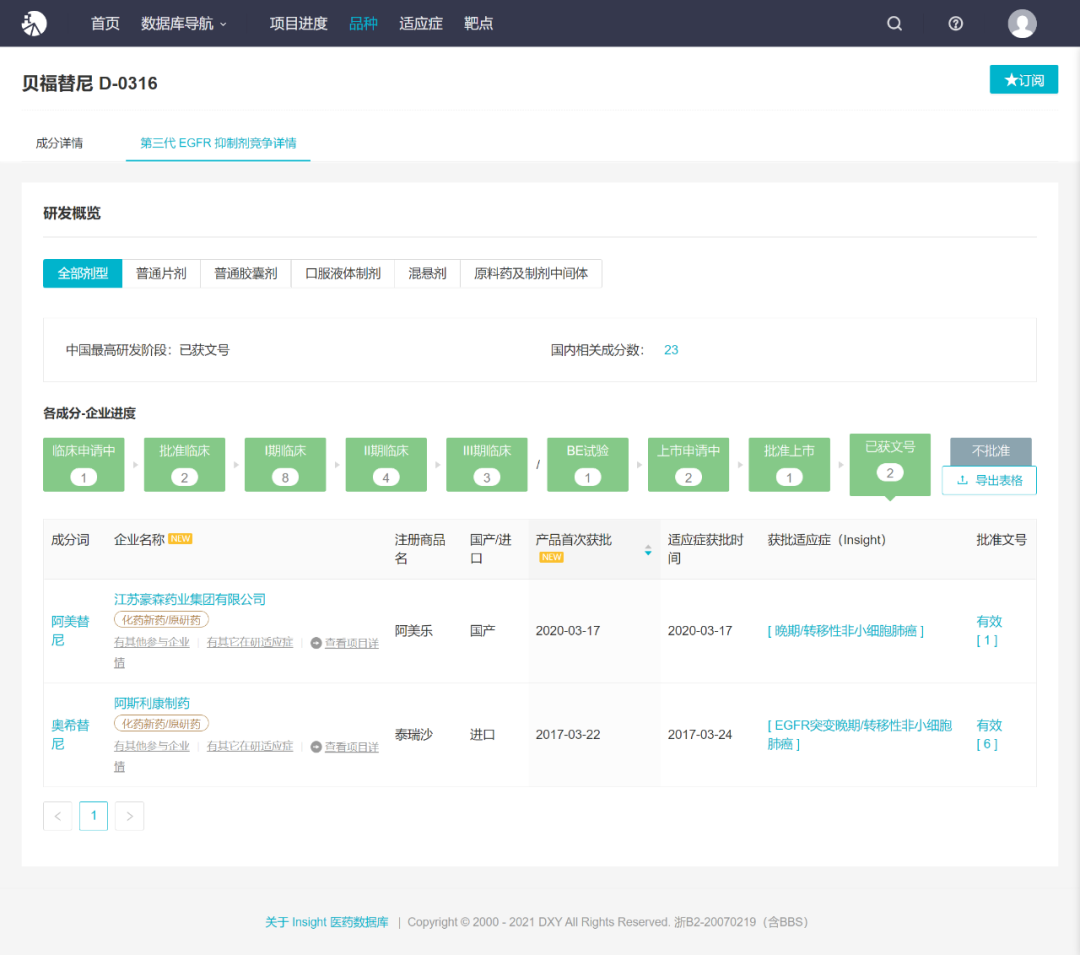Click 化药新药/原研药 tag under 阿斯利康制药
The height and width of the screenshot is (955, 1080).
point(161,724)
